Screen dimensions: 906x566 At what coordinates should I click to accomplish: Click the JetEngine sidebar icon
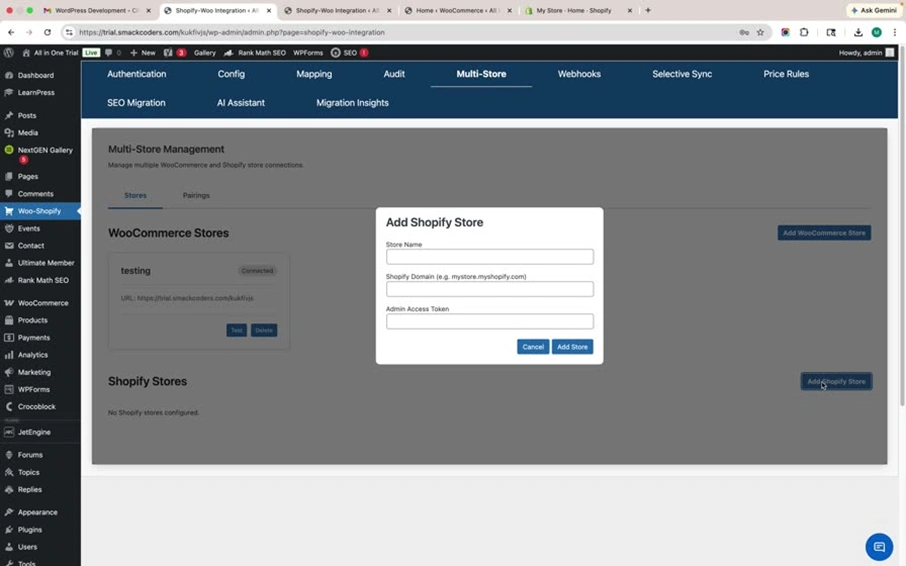[x=9, y=432]
